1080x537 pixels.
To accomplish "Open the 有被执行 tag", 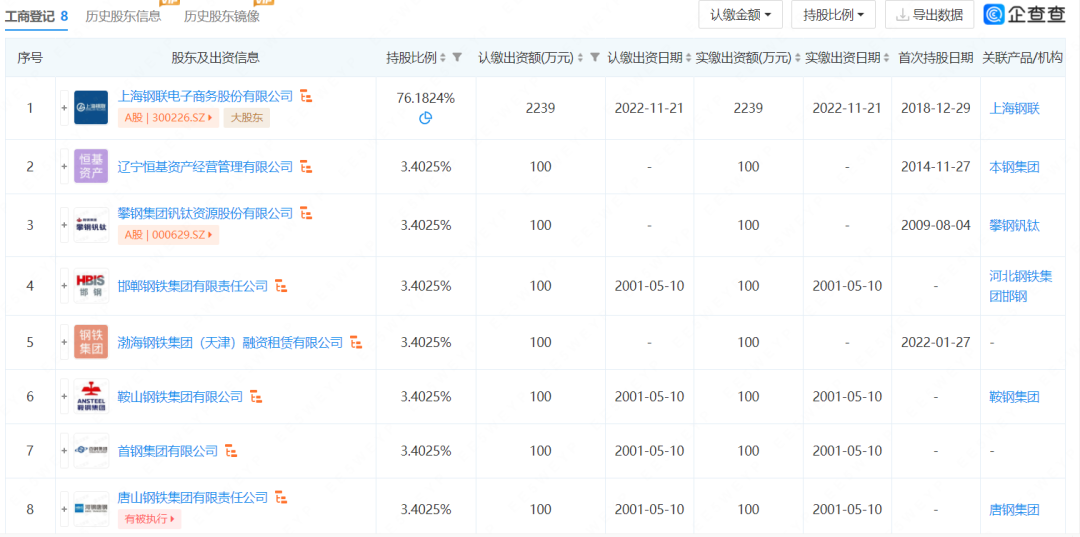I will 149,518.
